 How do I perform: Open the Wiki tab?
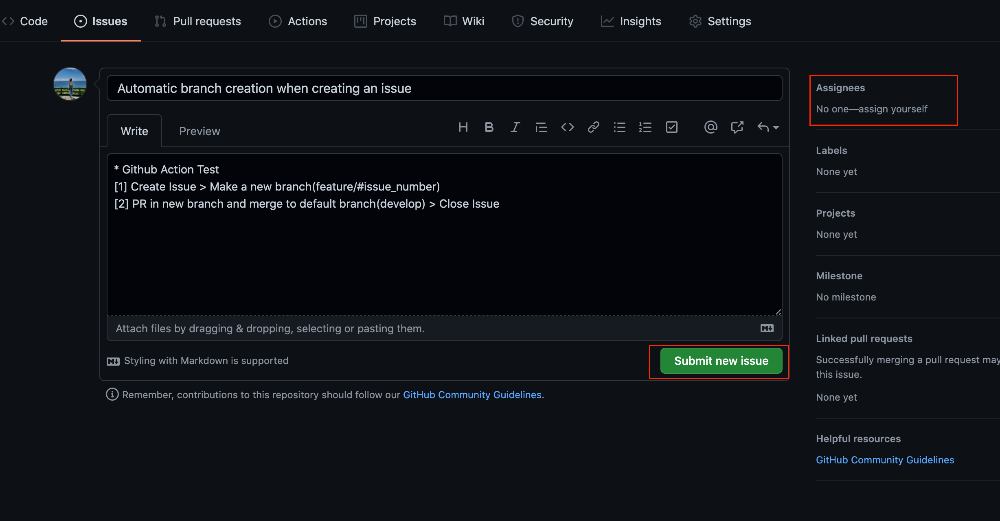(464, 21)
